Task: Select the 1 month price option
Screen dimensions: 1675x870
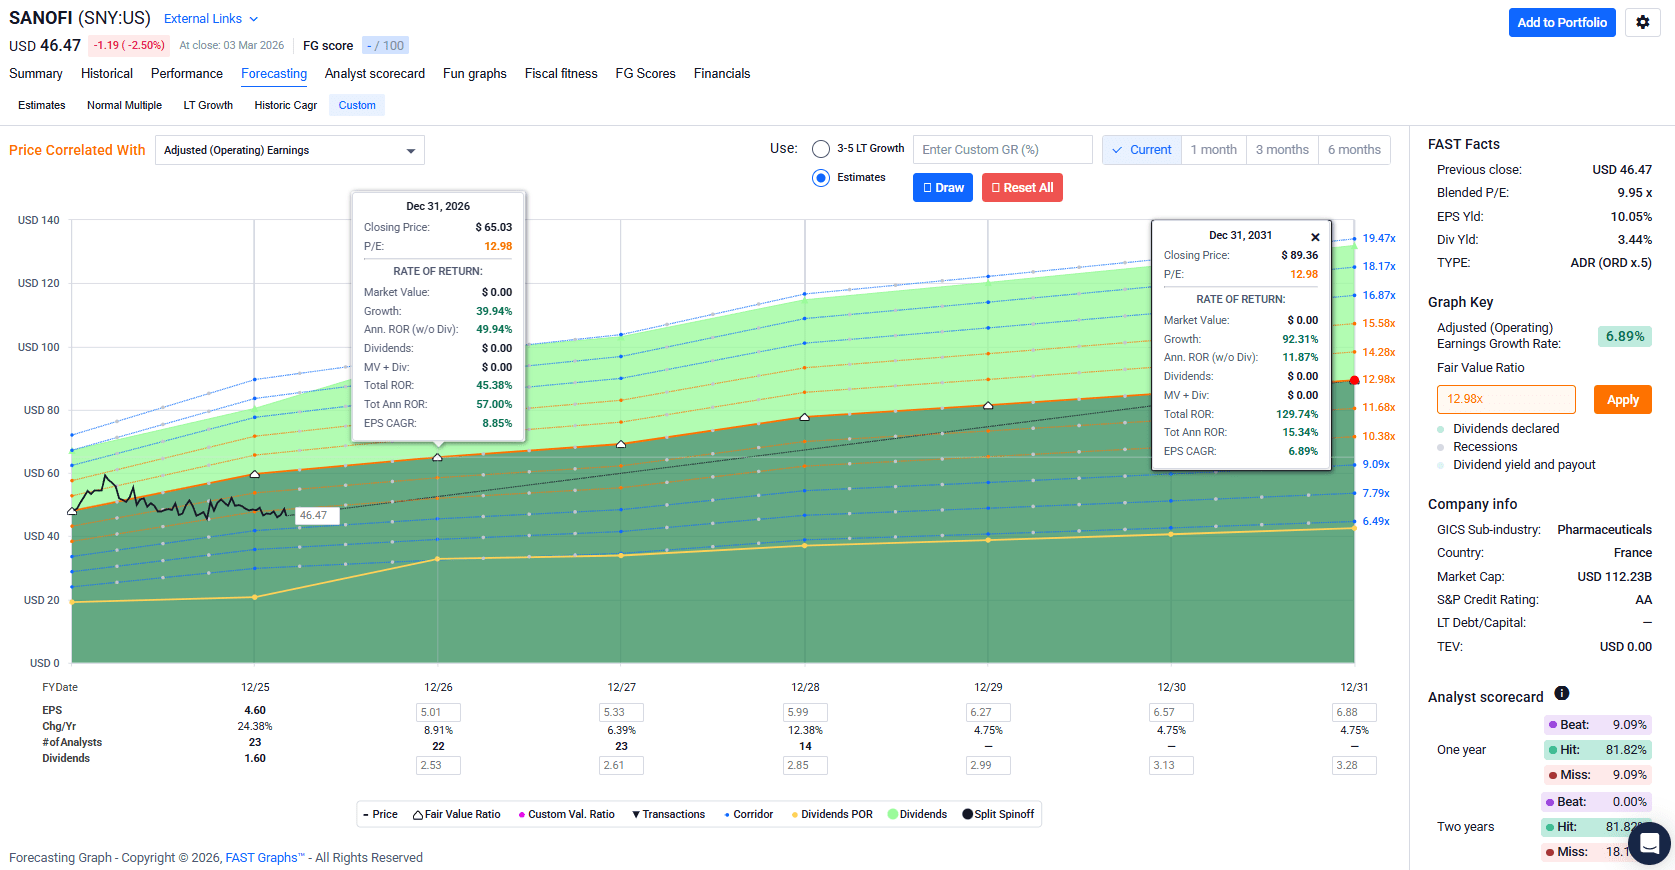Action: tap(1213, 150)
